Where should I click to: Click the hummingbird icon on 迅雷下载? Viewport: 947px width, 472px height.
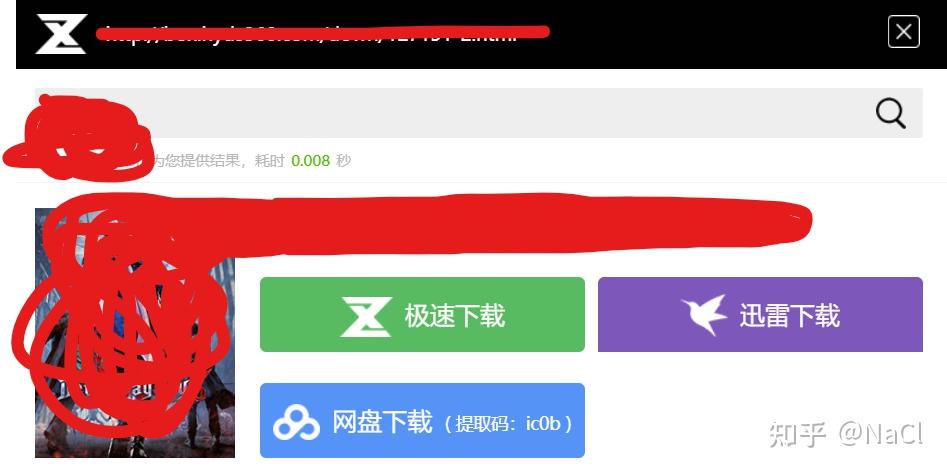pos(704,314)
